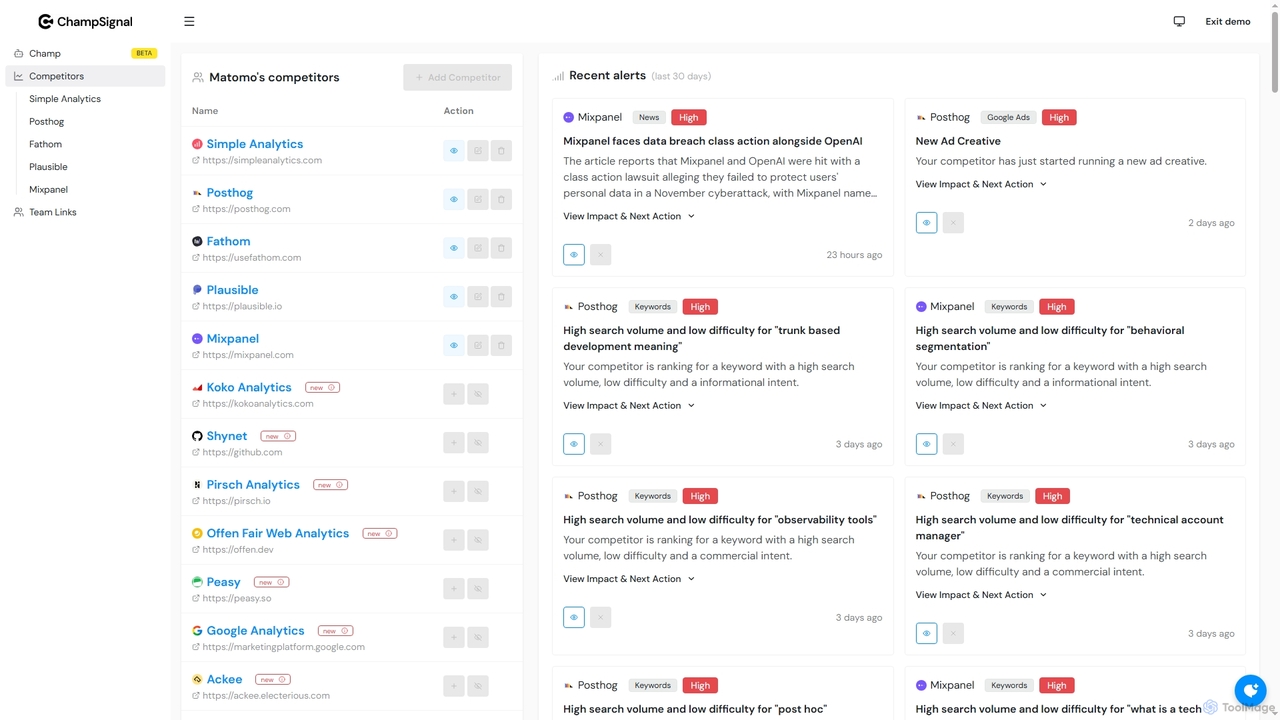Open Mixpanel in the sidebar submenu
This screenshot has height=720, width=1280.
[48, 189]
